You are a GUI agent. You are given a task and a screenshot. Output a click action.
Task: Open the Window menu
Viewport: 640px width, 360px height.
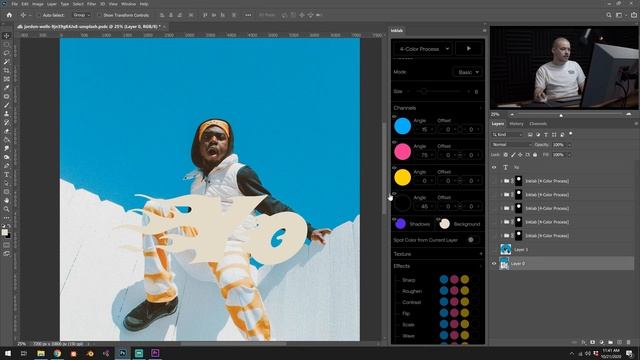coord(128,4)
